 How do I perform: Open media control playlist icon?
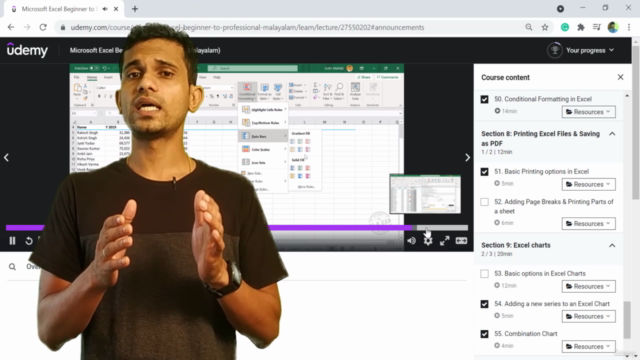(x=597, y=27)
